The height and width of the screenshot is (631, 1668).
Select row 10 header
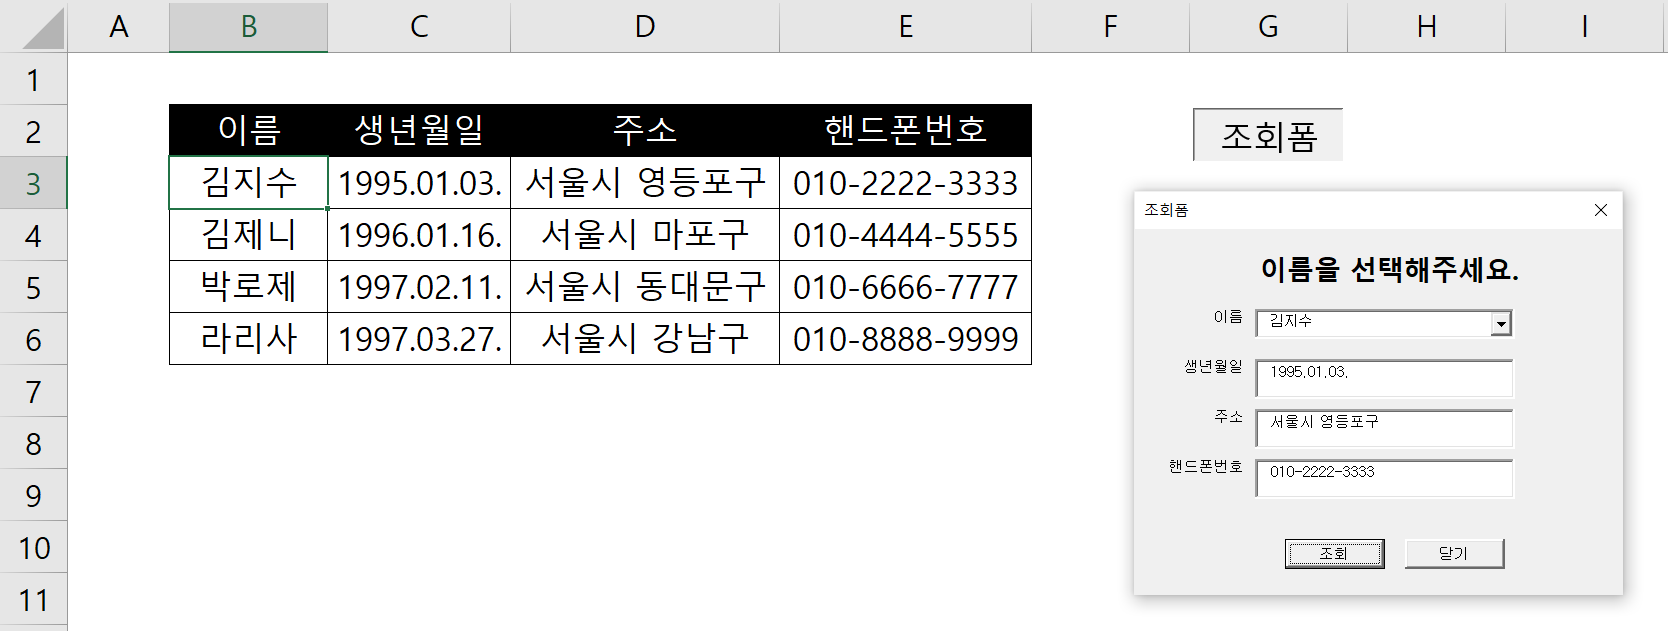coord(33,547)
